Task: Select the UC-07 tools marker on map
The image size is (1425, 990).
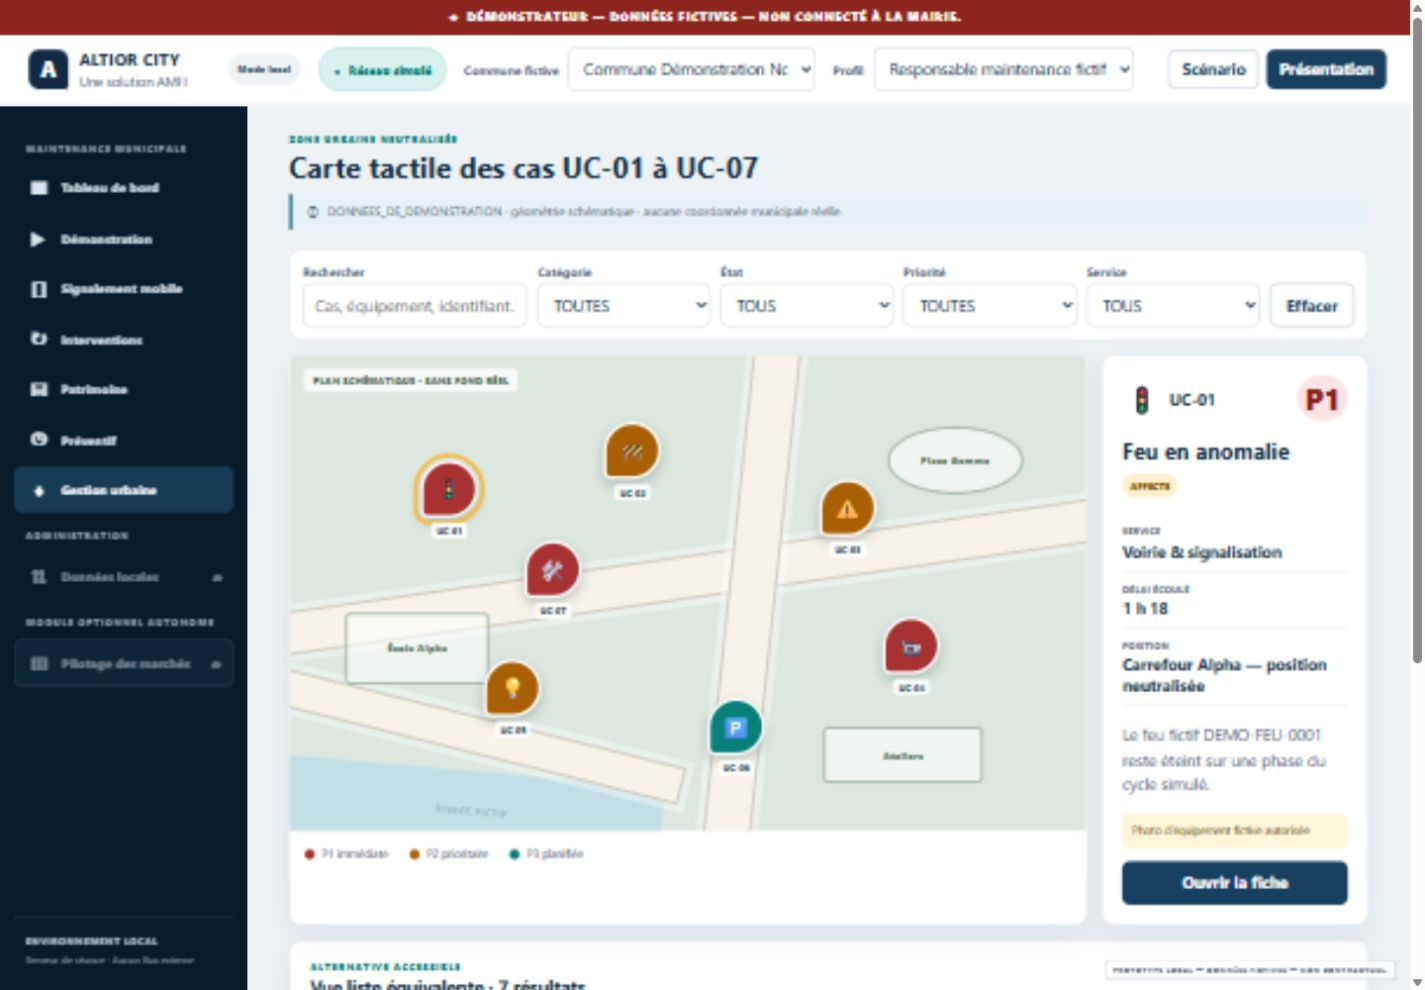Action: [x=553, y=570]
